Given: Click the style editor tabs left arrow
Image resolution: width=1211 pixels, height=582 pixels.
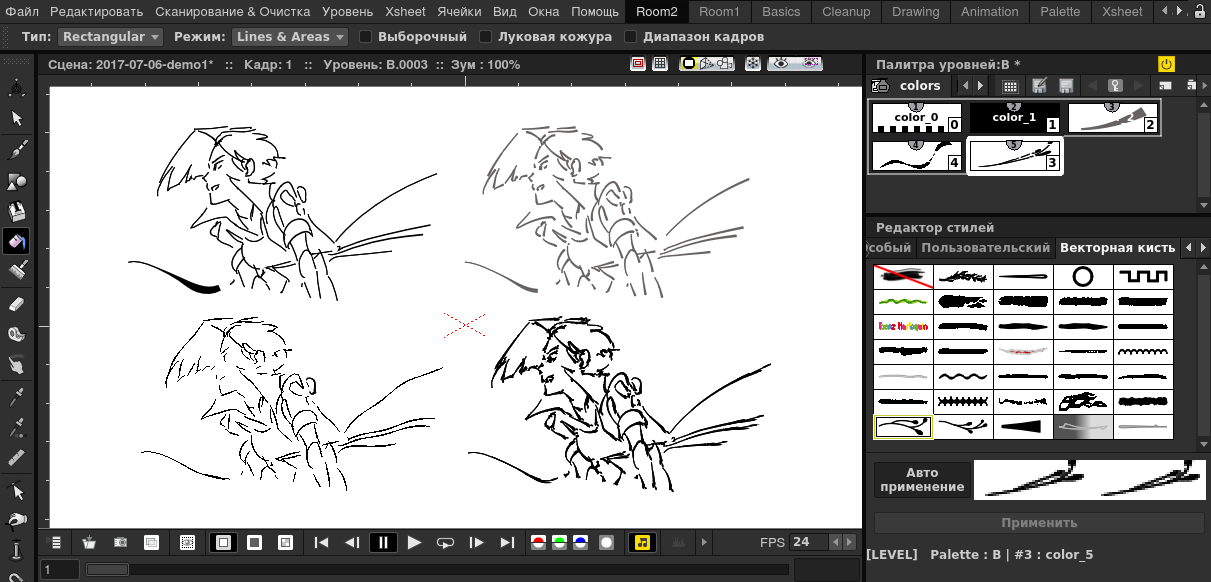Looking at the screenshot, I should point(1187,247).
